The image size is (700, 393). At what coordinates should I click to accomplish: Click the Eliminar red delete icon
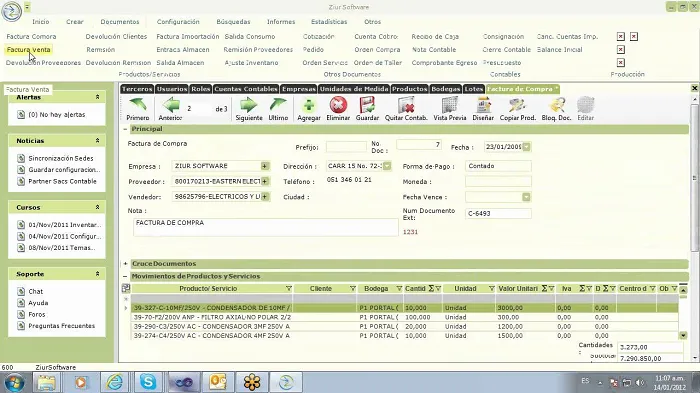338,105
